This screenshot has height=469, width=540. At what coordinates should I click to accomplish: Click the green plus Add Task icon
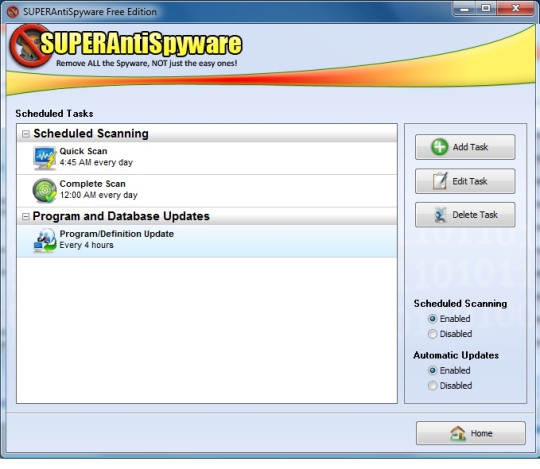click(439, 147)
